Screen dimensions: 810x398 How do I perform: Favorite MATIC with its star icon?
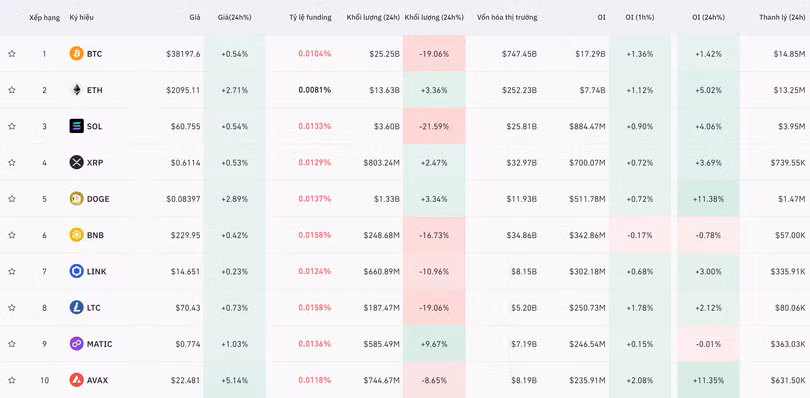[11, 344]
